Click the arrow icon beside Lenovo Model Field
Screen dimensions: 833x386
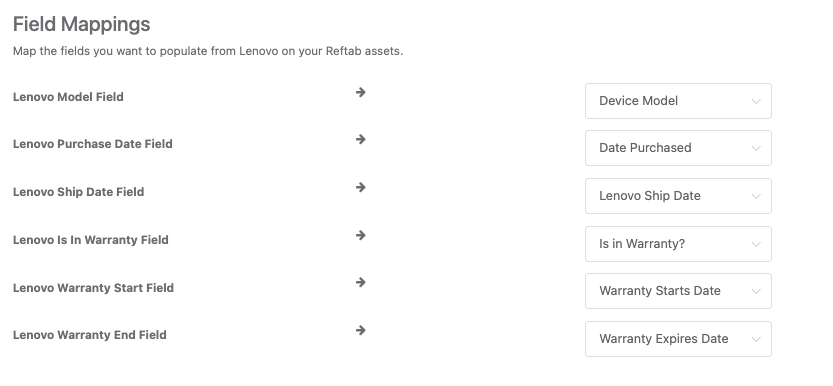click(x=361, y=92)
